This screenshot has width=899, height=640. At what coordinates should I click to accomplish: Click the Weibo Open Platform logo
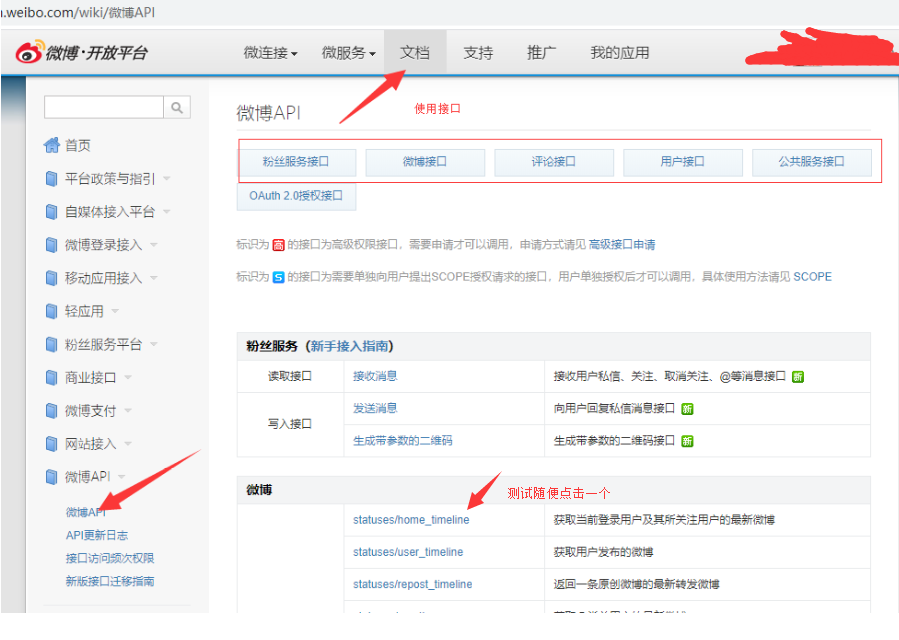coord(81,52)
